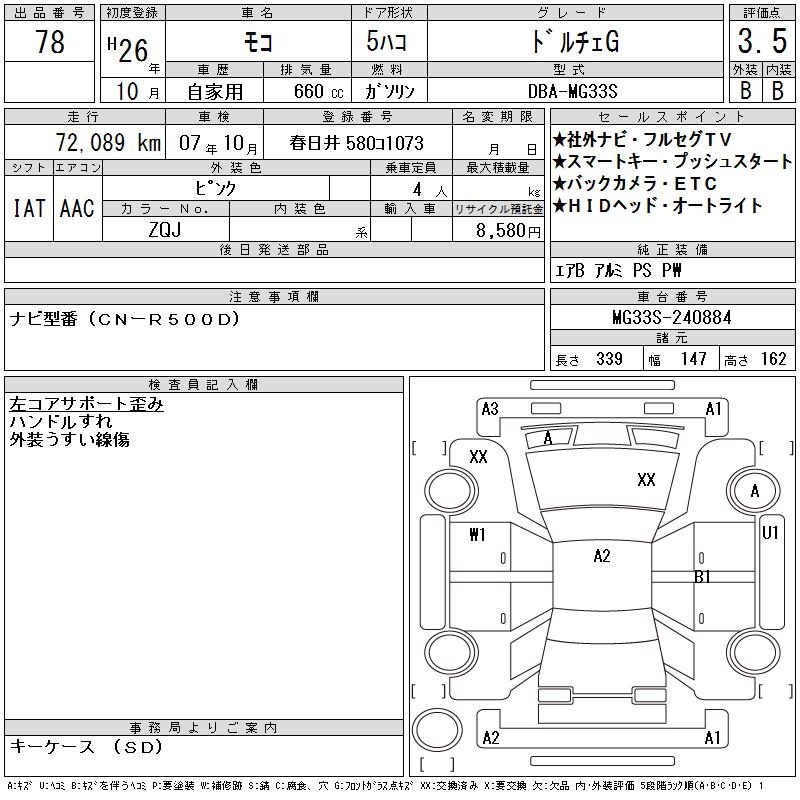Click the navi model note CN-R500D

tap(125, 319)
